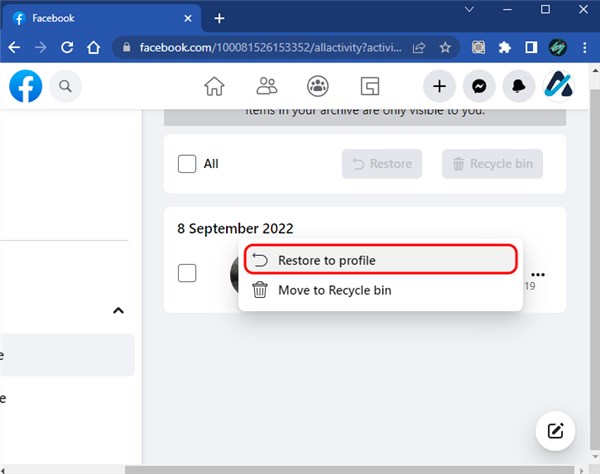Collapse the sidebar section with the chevron
This screenshot has height=474, width=600.
pyautogui.click(x=119, y=310)
